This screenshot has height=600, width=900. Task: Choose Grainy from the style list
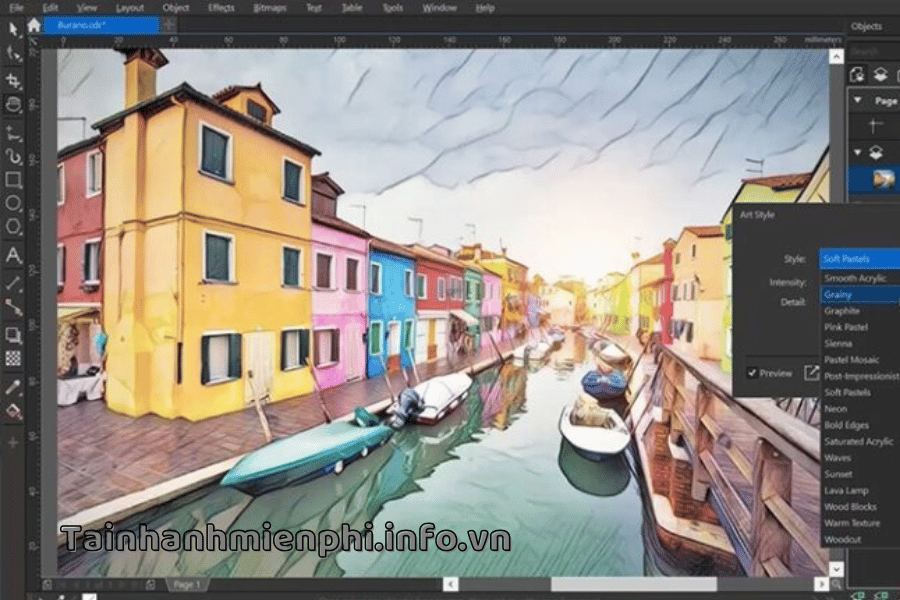[x=838, y=295]
